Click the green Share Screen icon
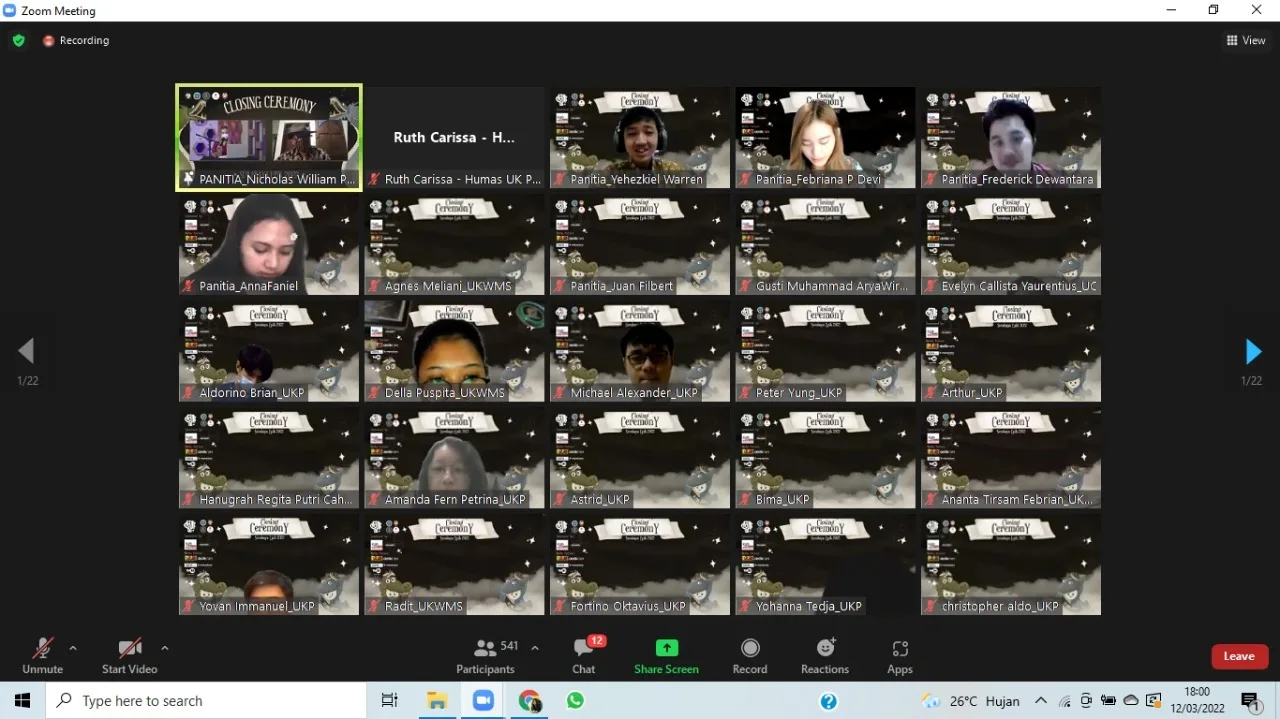The width and height of the screenshot is (1280, 719). coord(666,648)
